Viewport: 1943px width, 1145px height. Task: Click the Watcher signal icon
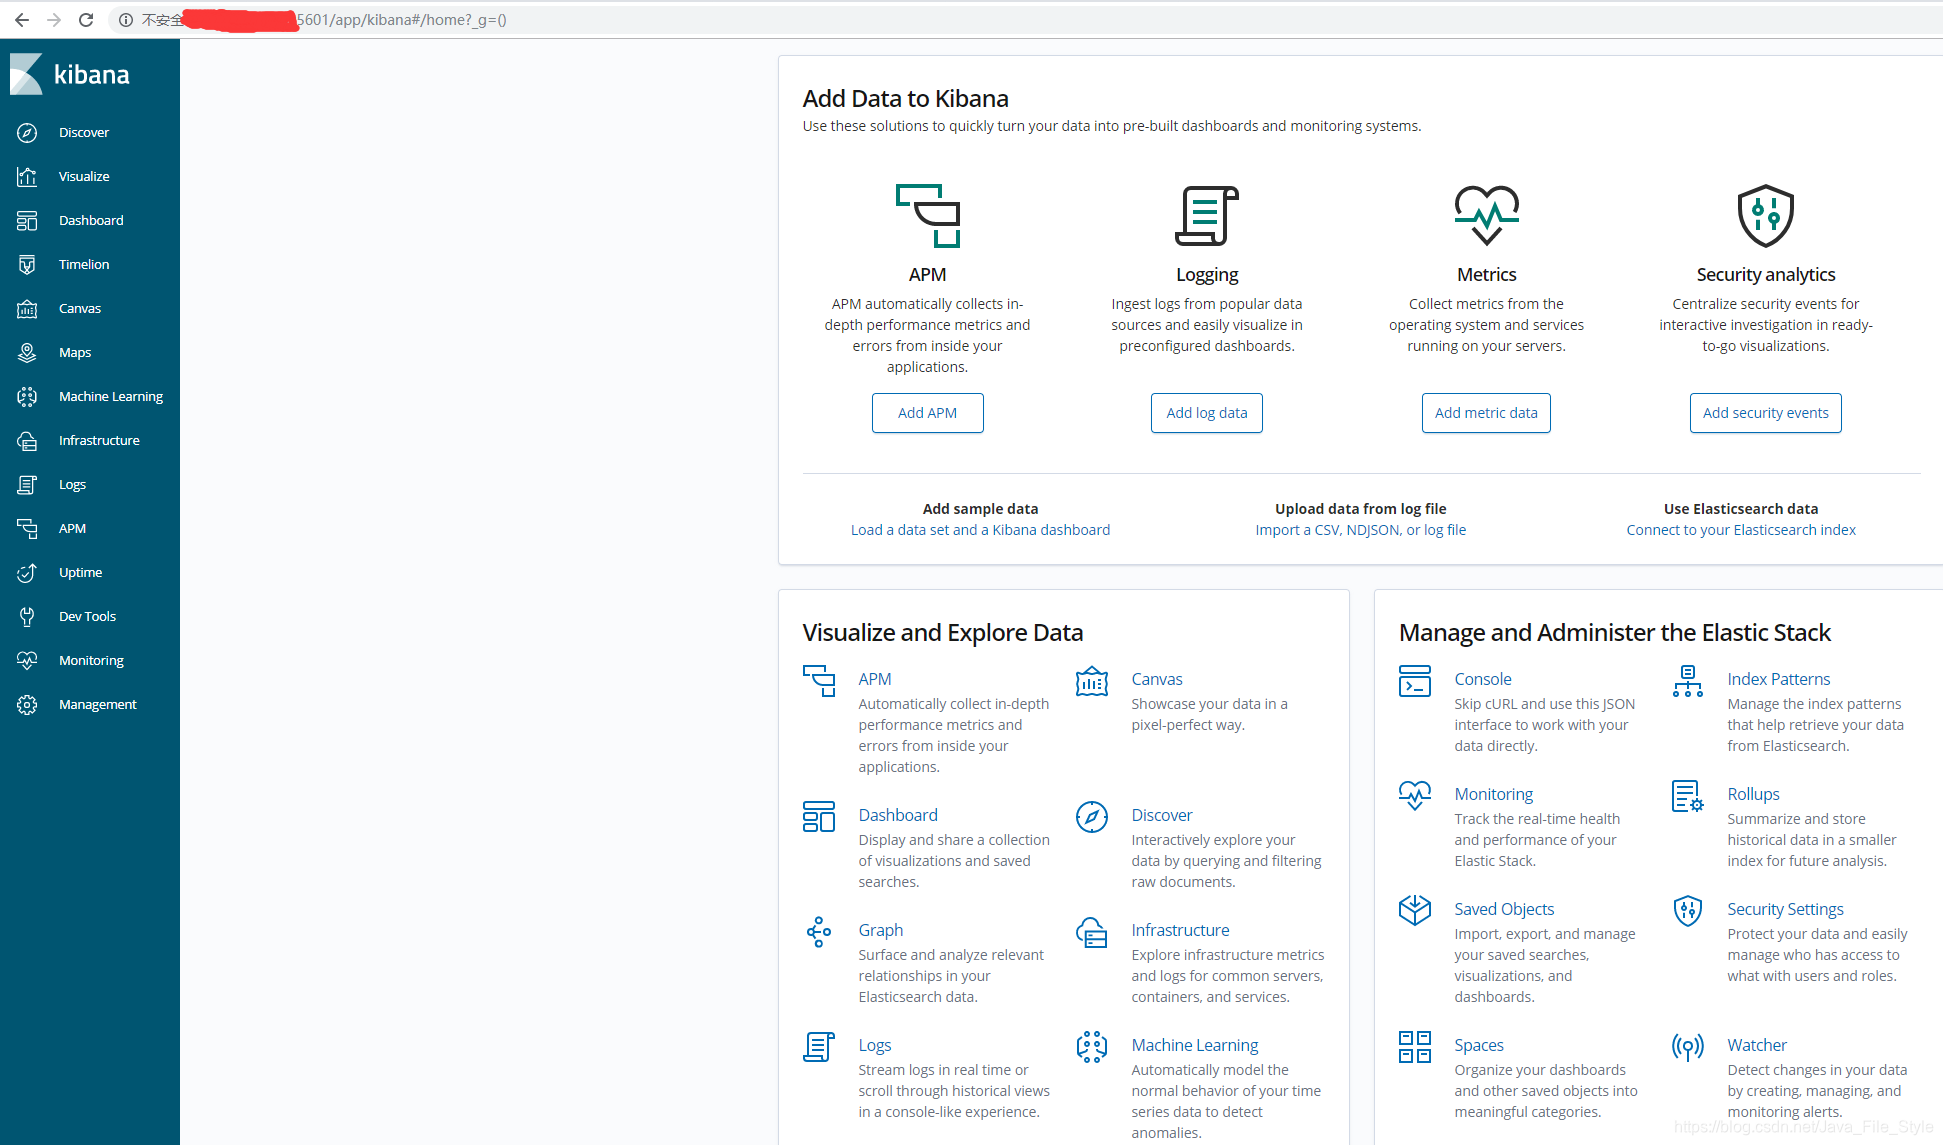click(x=1688, y=1047)
